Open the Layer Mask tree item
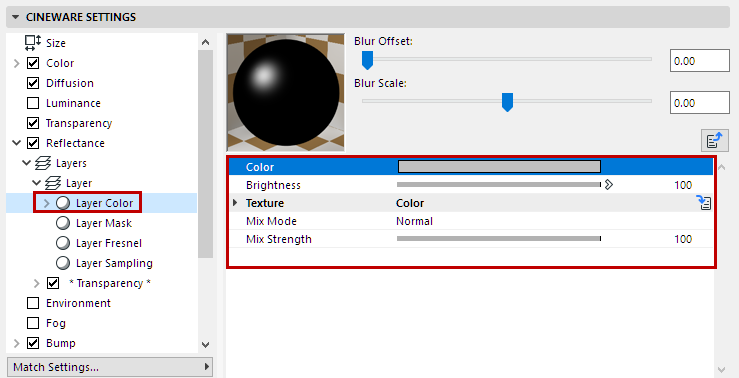Image resolution: width=739 pixels, height=378 pixels. pos(104,223)
